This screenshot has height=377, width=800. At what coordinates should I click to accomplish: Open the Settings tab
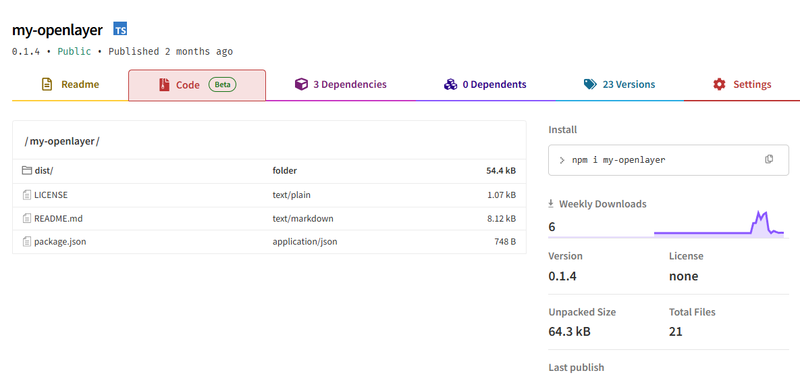point(742,85)
